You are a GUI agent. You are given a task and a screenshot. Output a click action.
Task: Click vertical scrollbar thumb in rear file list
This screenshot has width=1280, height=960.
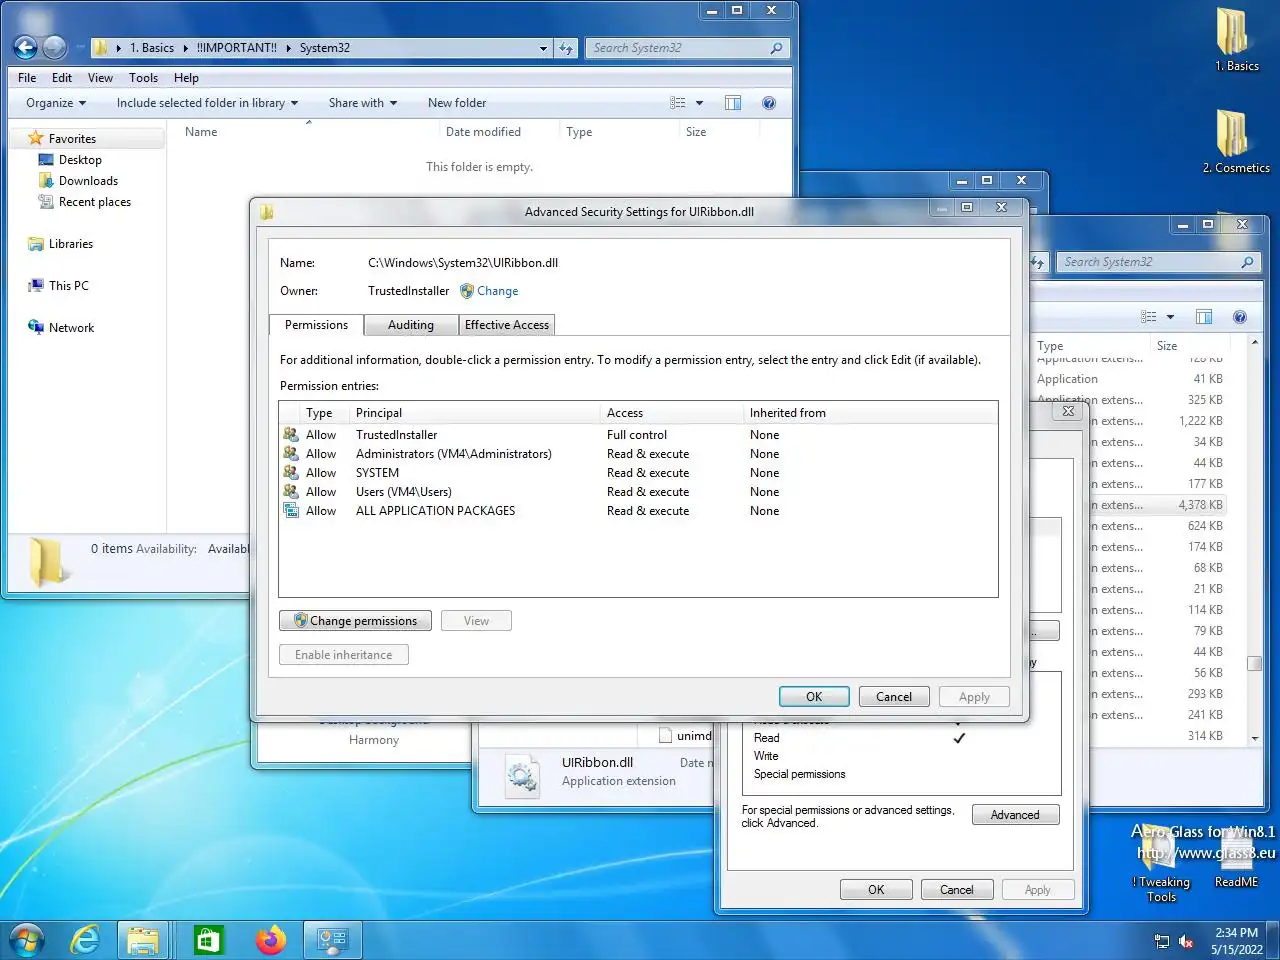(x=1254, y=663)
